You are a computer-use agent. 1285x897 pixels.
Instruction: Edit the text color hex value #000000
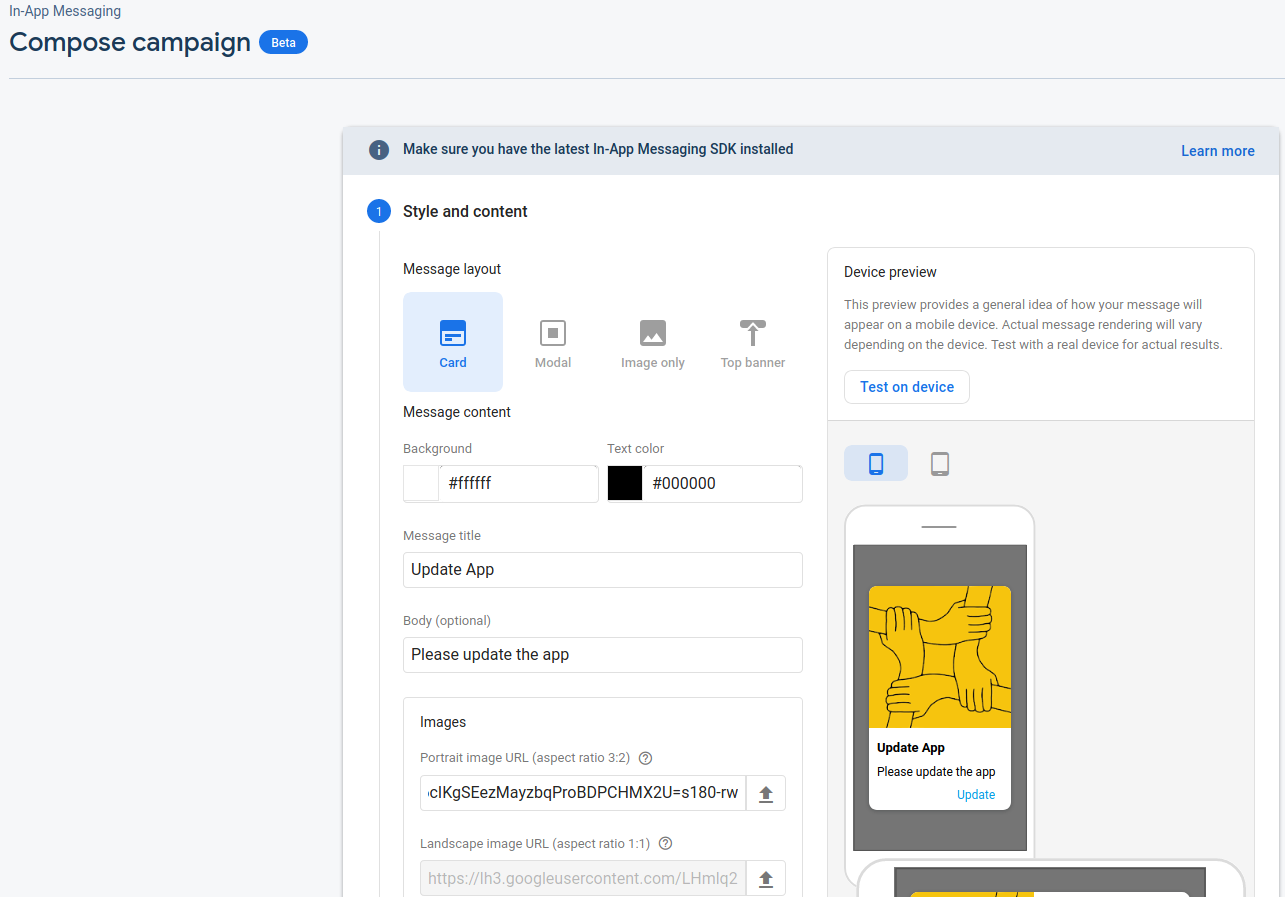coord(723,484)
